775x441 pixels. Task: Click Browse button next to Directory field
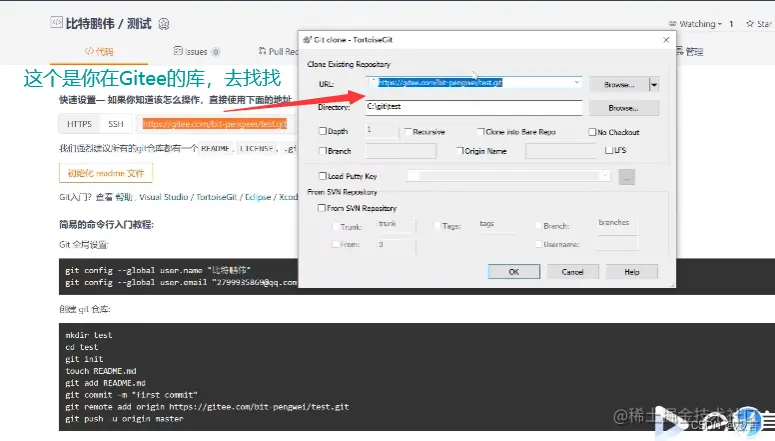tap(624, 108)
